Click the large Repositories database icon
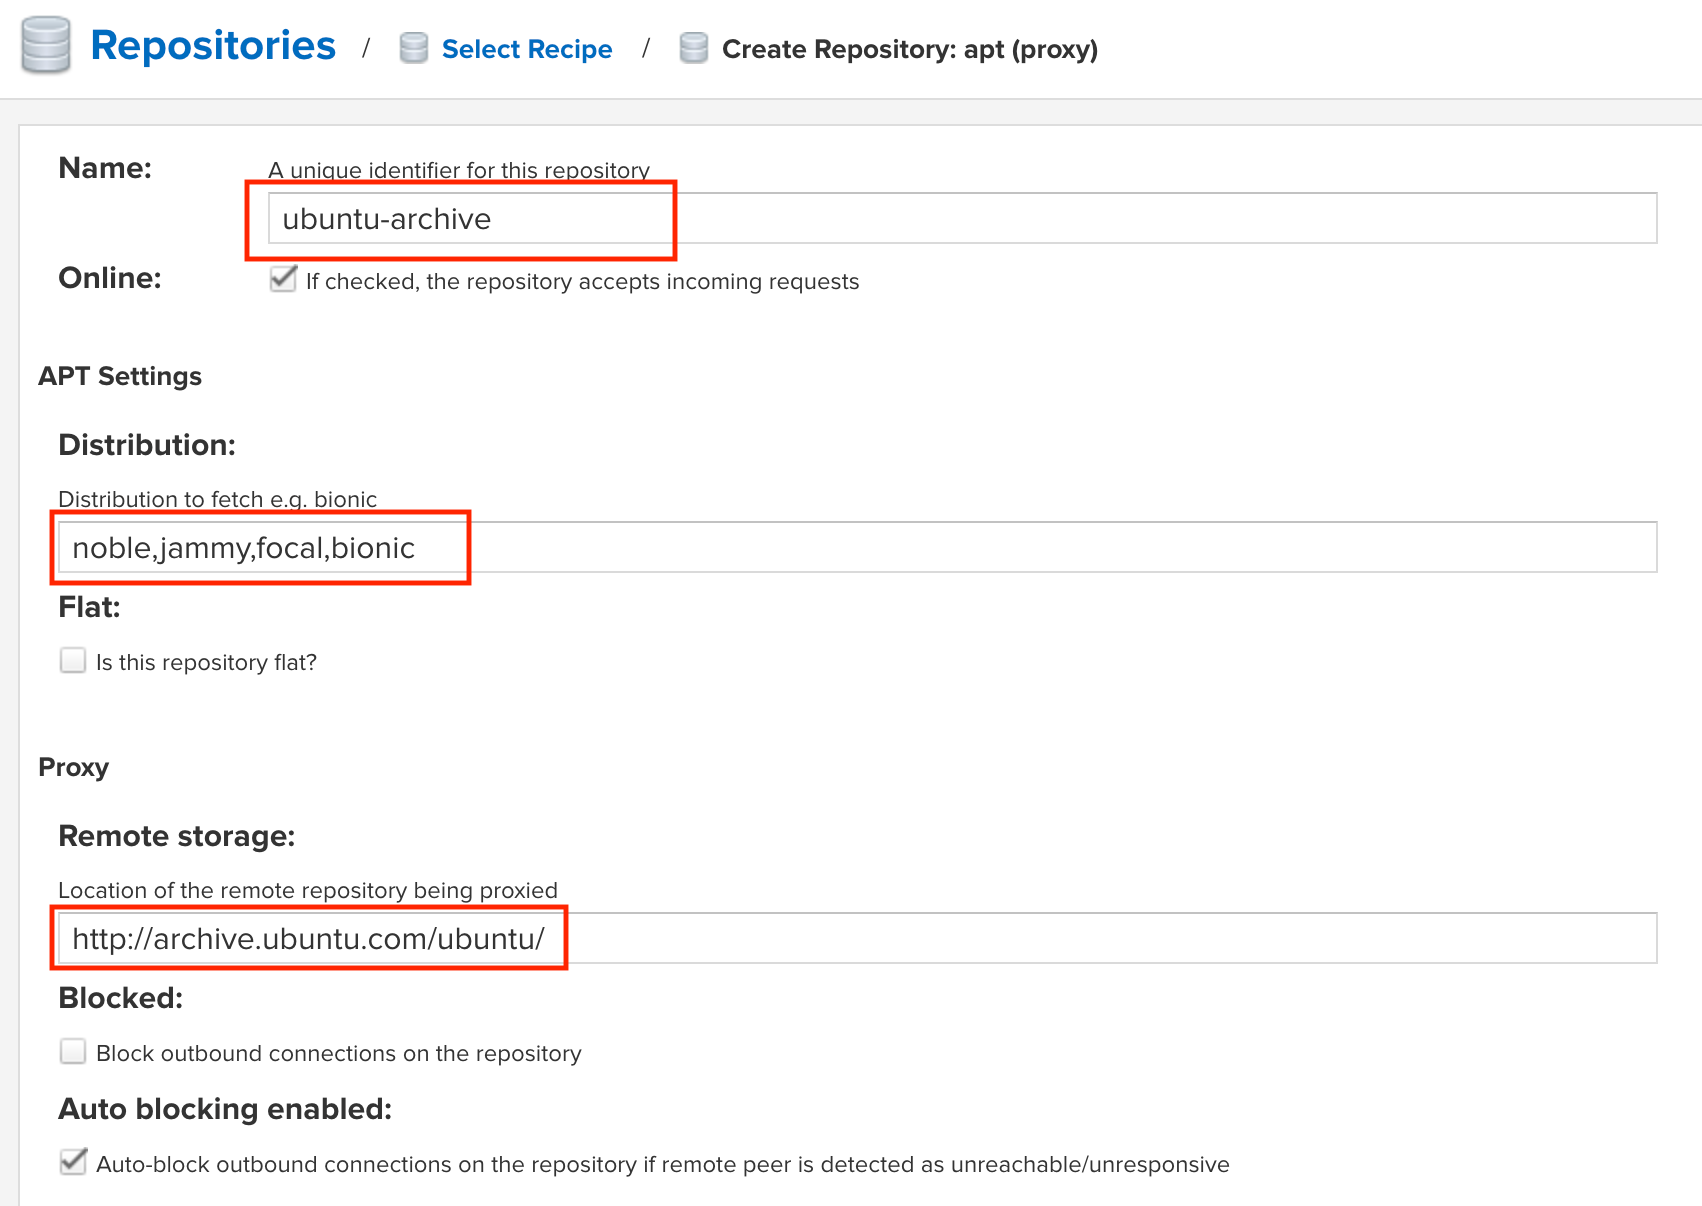Viewport: 1702px width, 1206px height. click(x=46, y=46)
